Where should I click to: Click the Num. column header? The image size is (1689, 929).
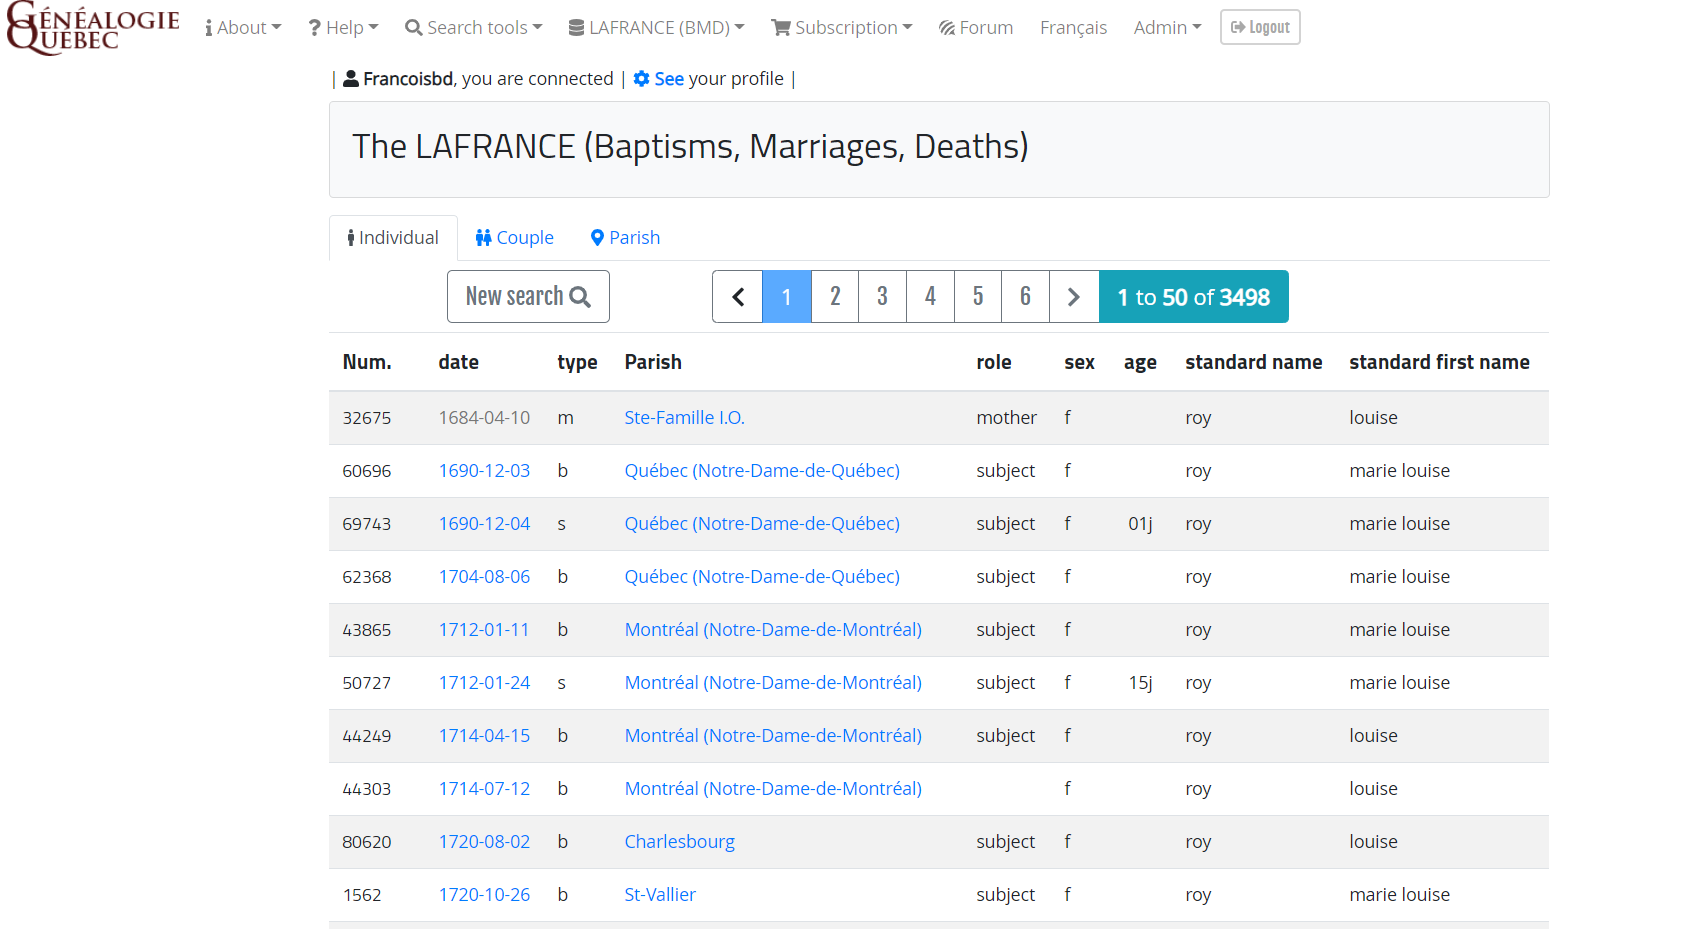click(367, 362)
